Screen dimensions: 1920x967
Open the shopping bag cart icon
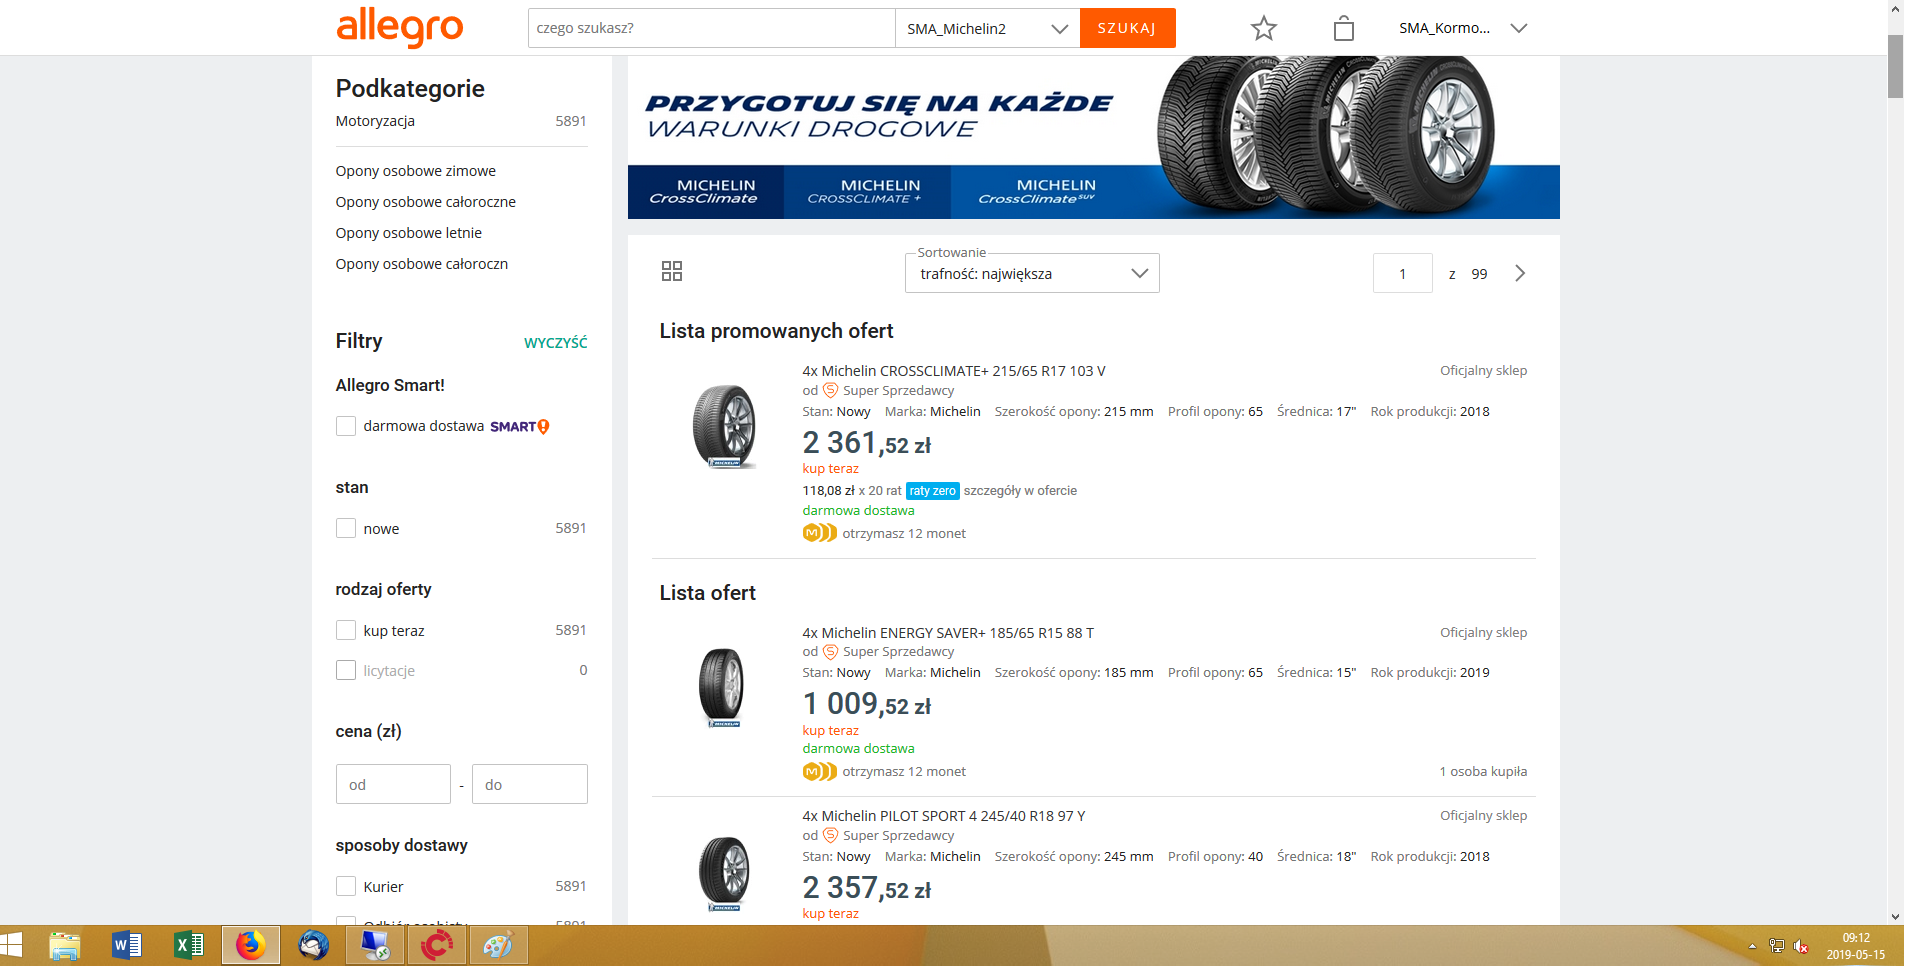coord(1343,28)
